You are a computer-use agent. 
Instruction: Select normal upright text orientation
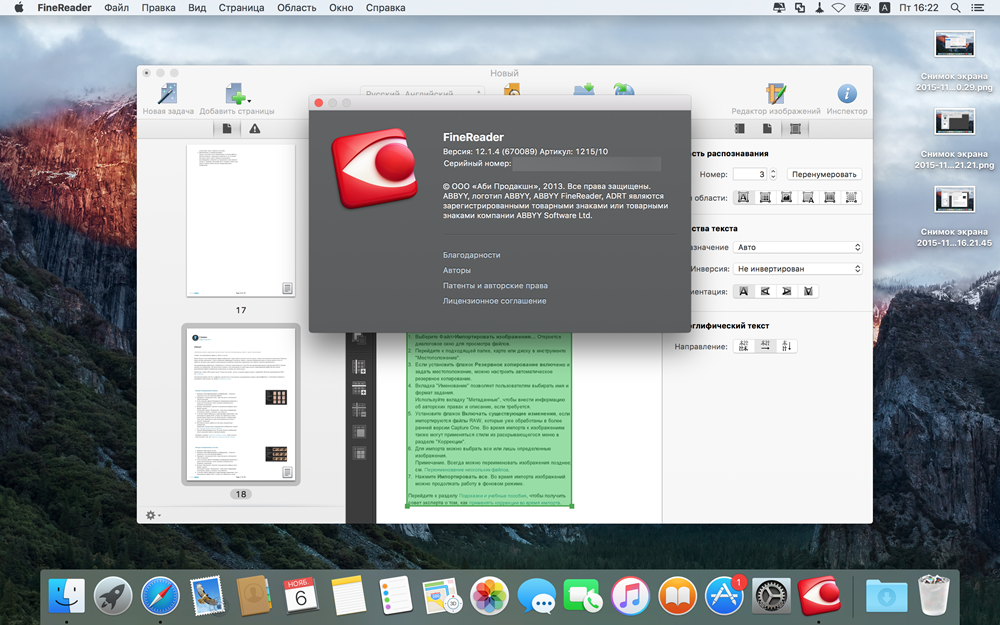[x=743, y=291]
